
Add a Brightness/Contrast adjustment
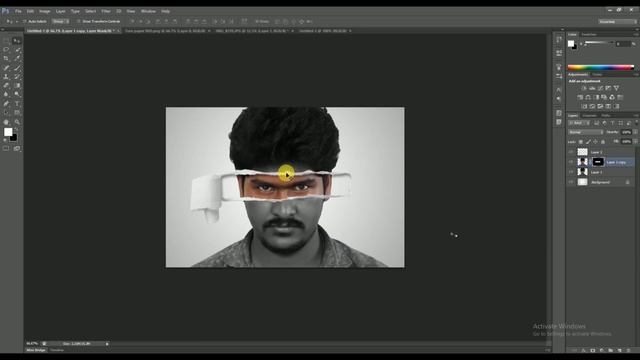[x=584, y=88]
